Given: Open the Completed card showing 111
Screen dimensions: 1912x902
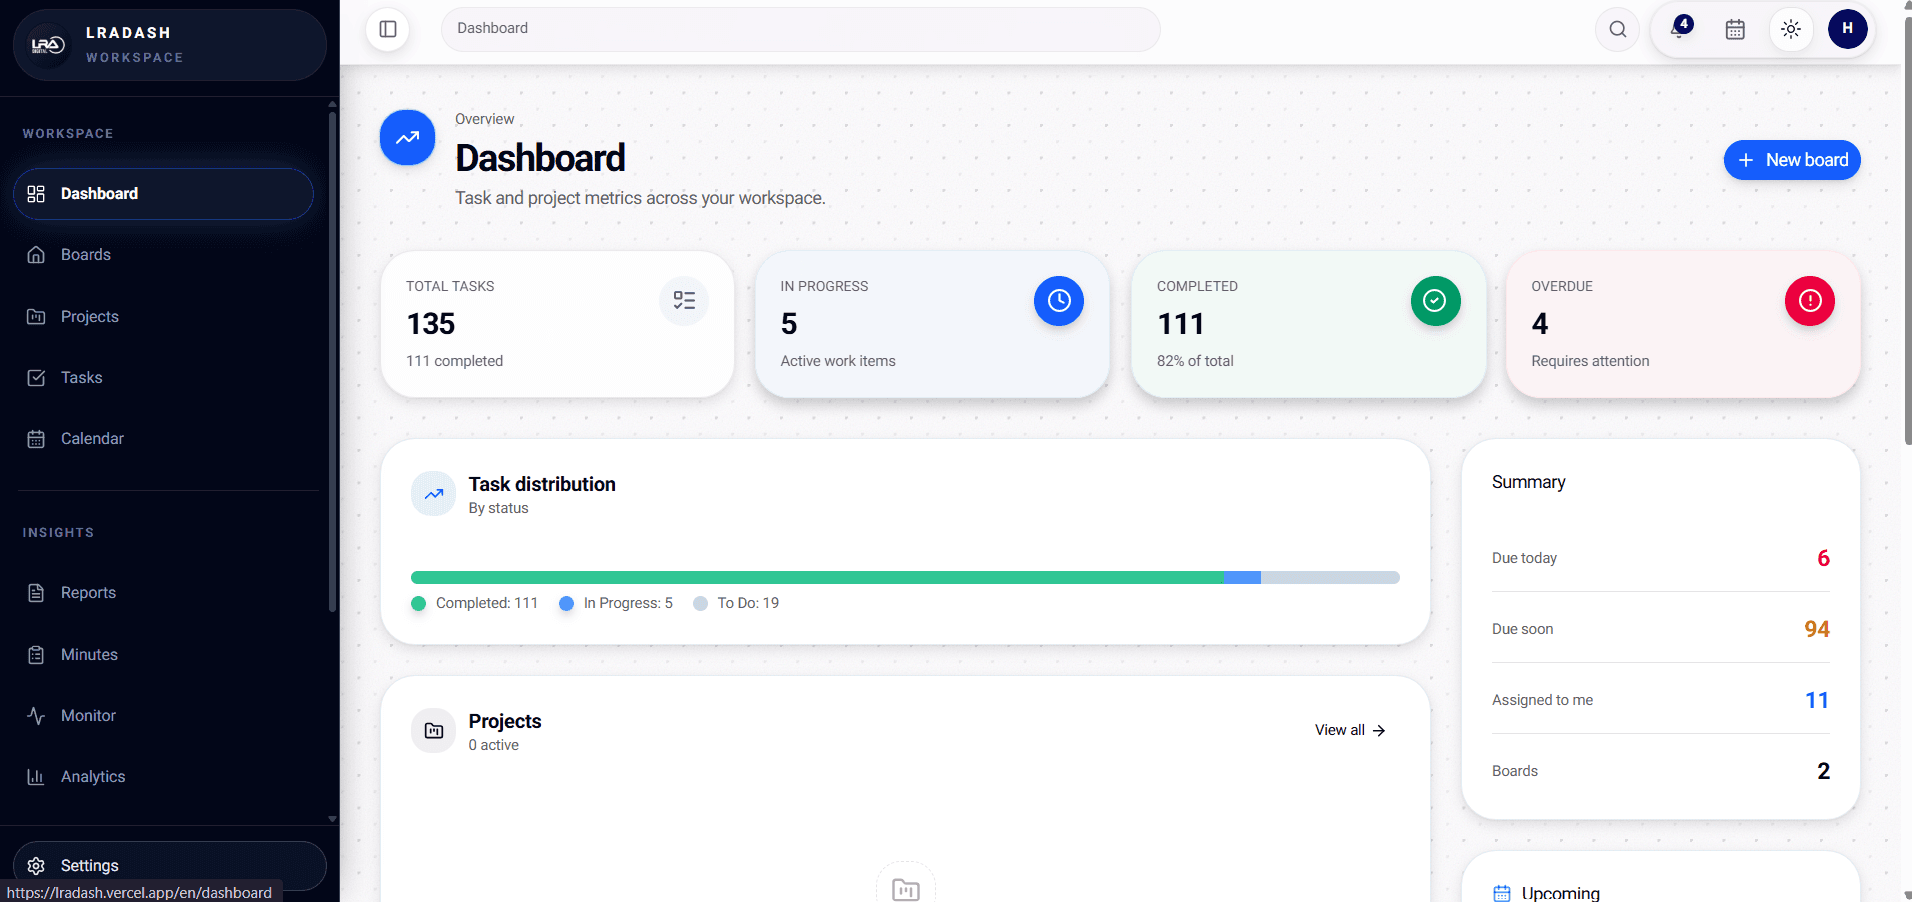Looking at the screenshot, I should tap(1308, 324).
